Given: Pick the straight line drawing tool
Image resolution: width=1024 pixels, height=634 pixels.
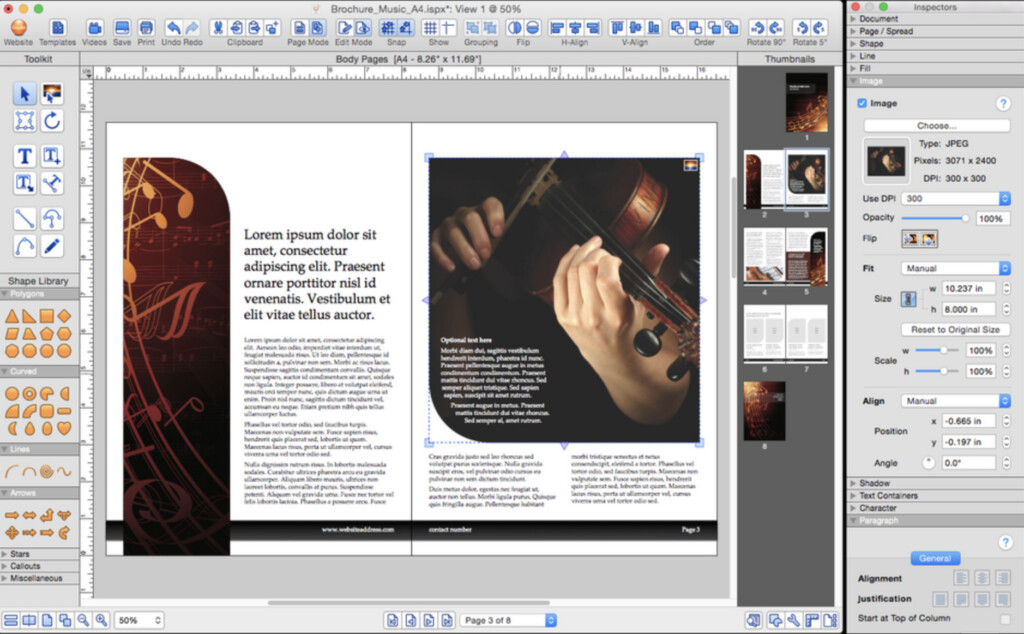Looking at the screenshot, I should 24,218.
